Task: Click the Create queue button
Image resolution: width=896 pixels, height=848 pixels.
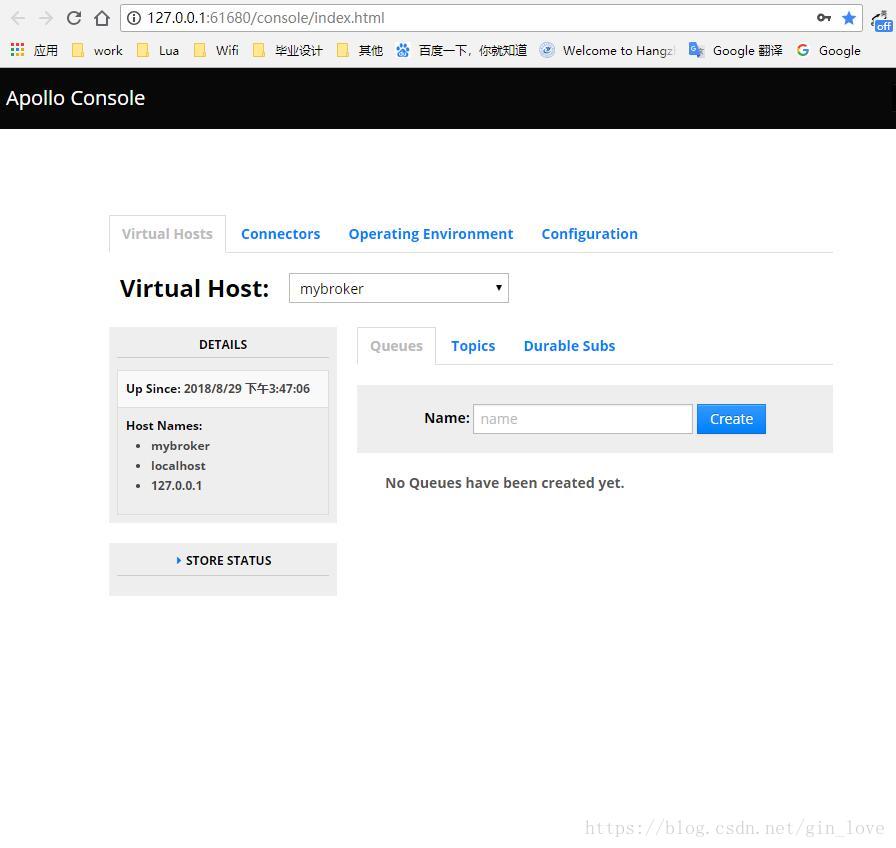Action: [x=731, y=419]
